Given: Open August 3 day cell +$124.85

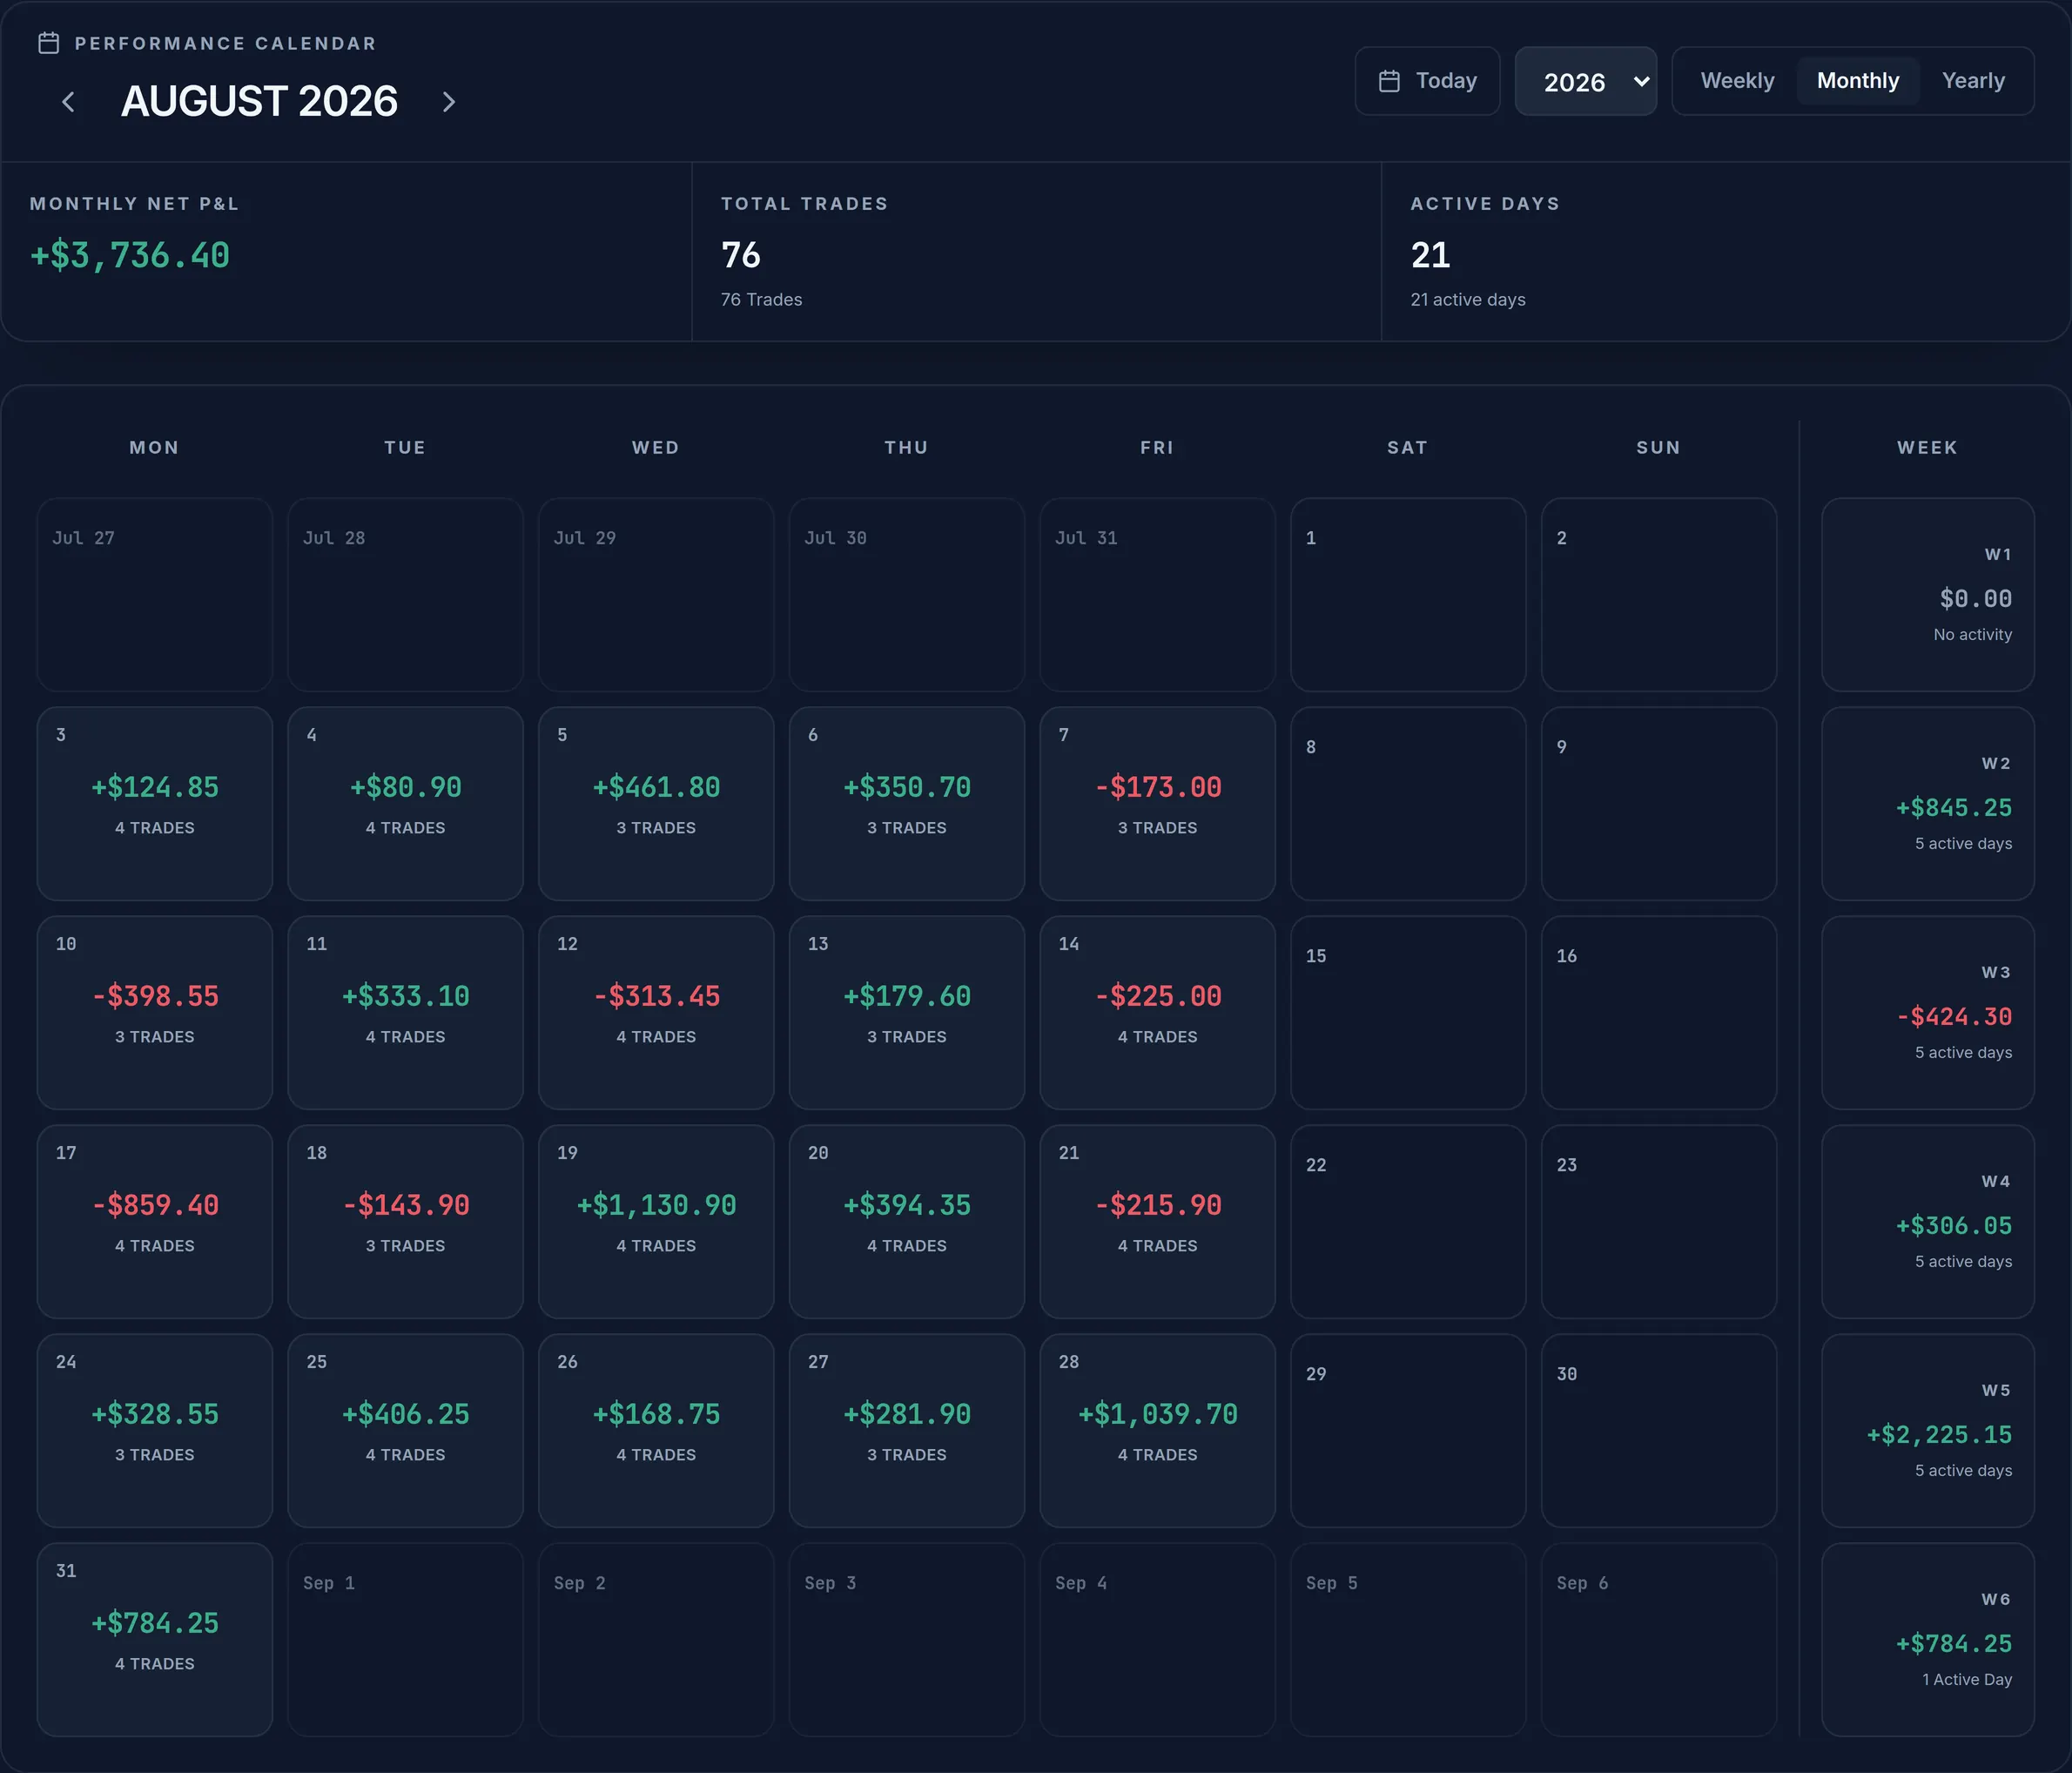Looking at the screenshot, I should click(x=155, y=804).
